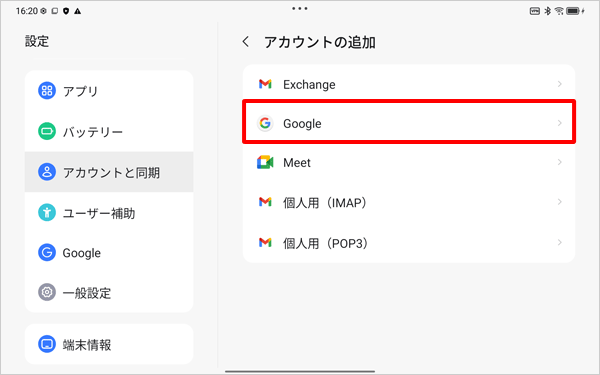600x375 pixels.
Task: Tap the 設定 title text
Action: (x=37, y=41)
